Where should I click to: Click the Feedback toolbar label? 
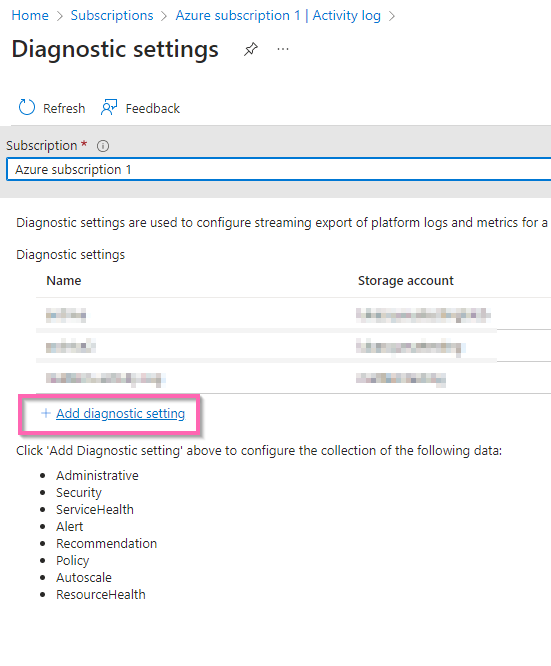tap(153, 109)
